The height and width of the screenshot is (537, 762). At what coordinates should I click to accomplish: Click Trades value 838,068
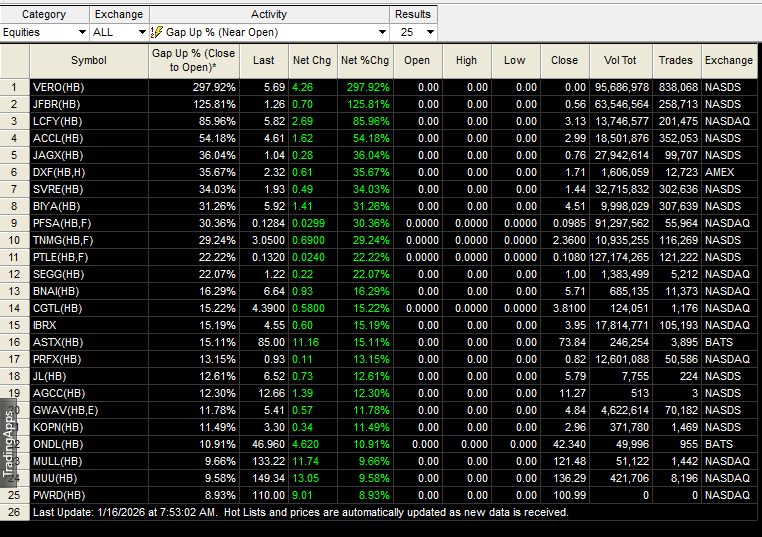[678, 87]
